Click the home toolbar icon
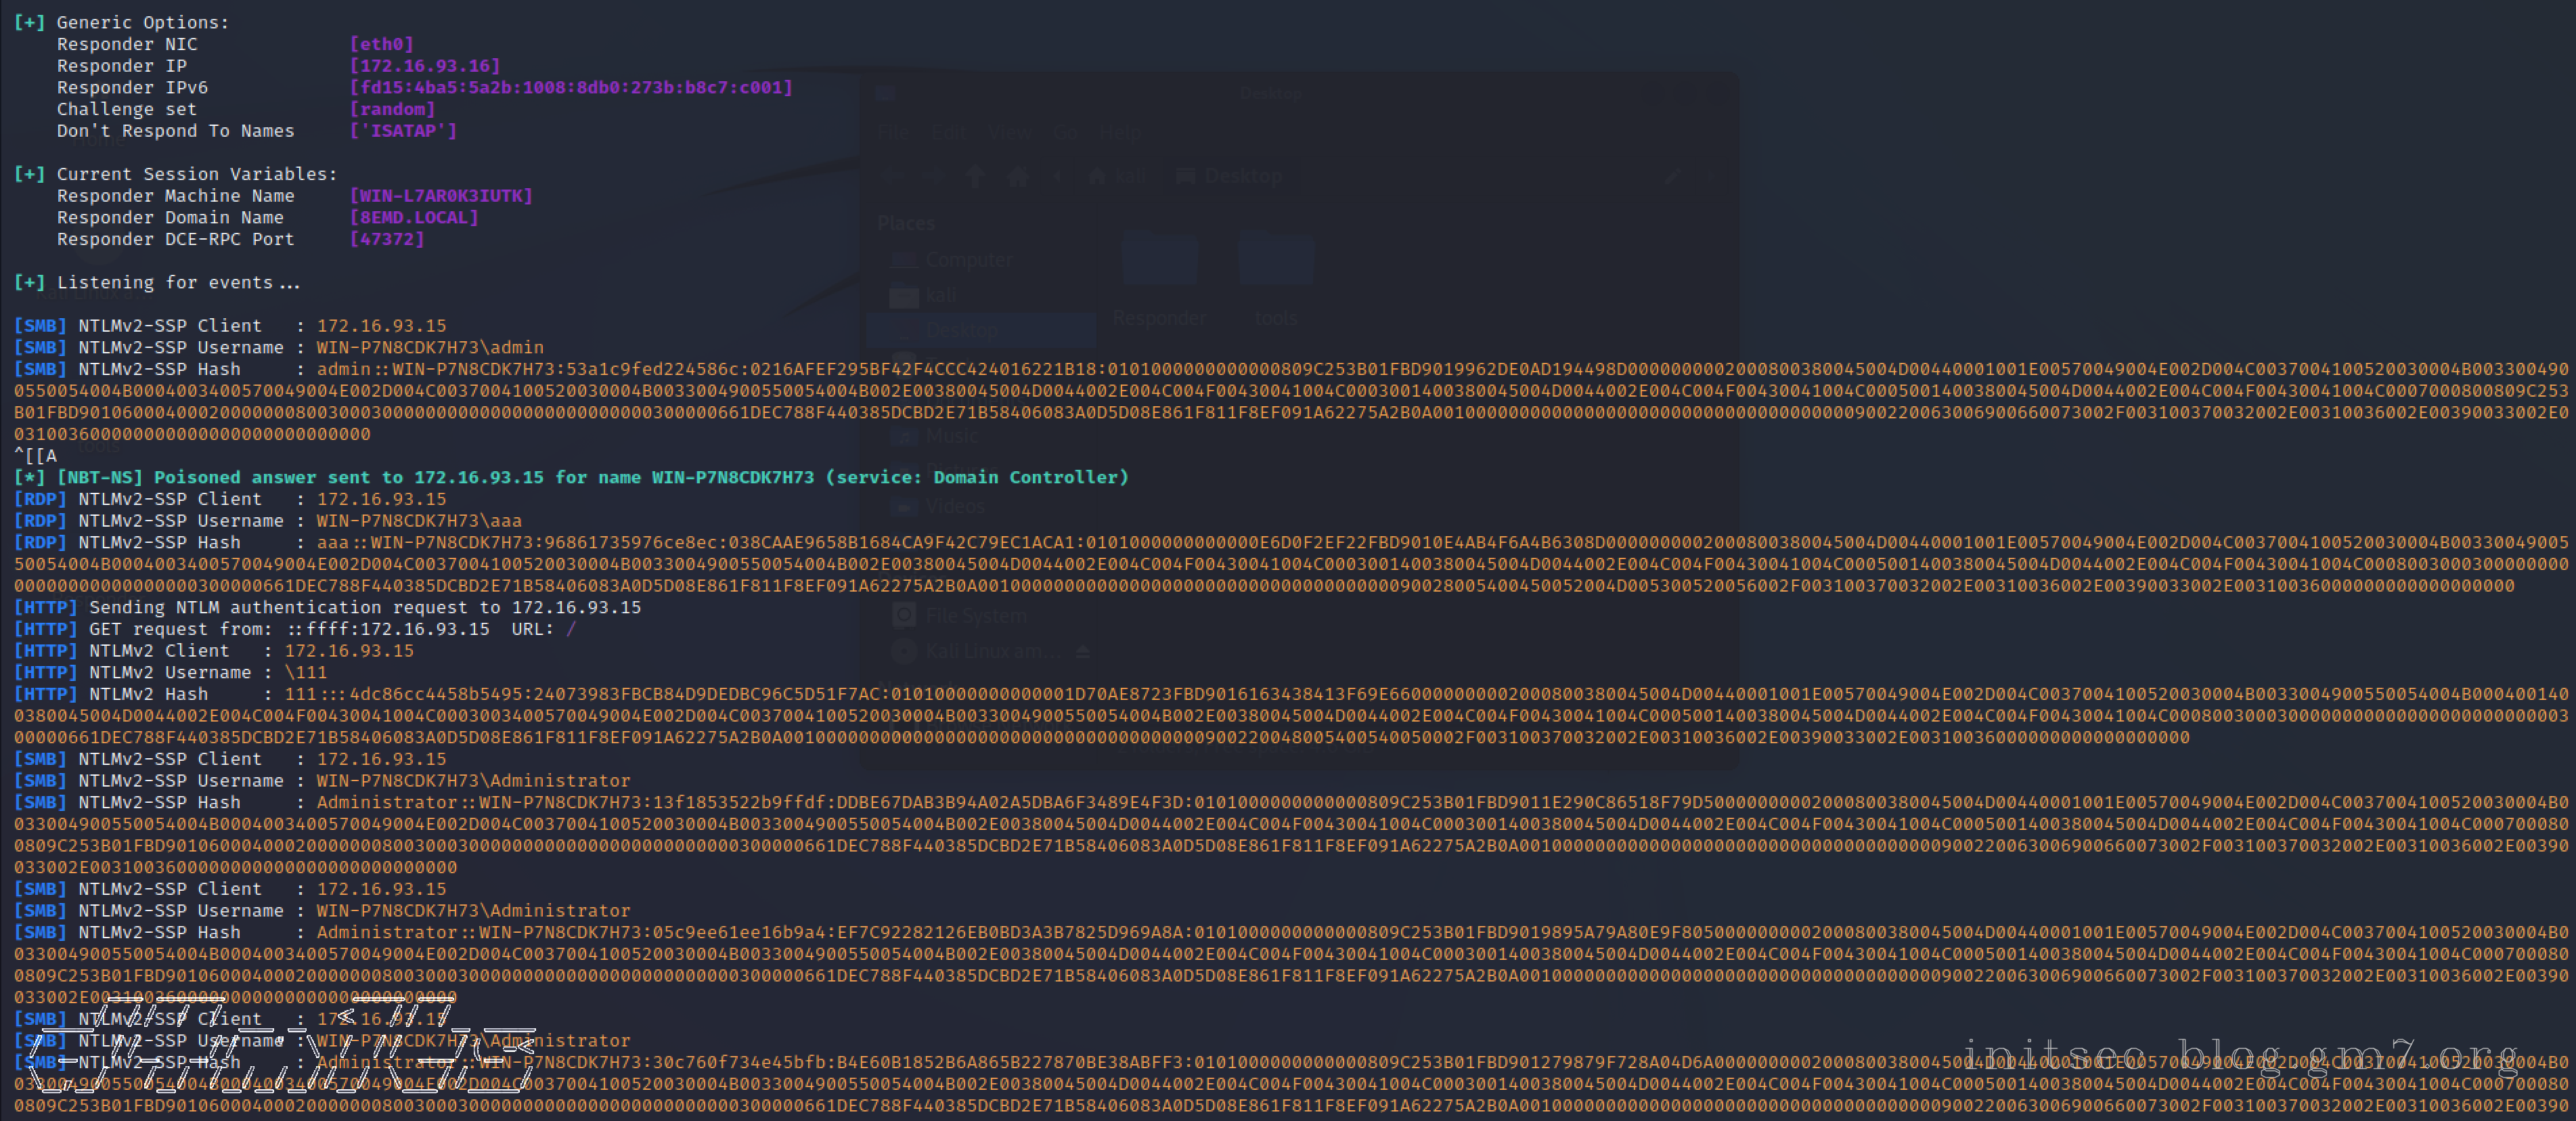 click(x=1017, y=177)
